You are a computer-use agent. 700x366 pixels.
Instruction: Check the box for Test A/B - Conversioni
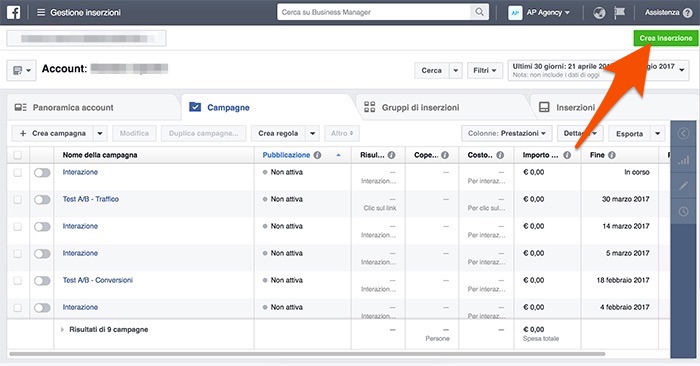pyautogui.click(x=17, y=281)
